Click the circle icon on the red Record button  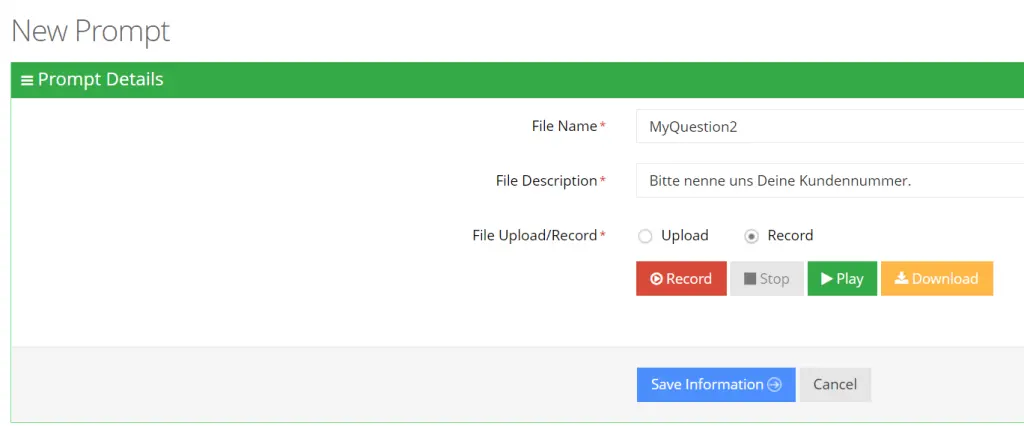tap(656, 279)
